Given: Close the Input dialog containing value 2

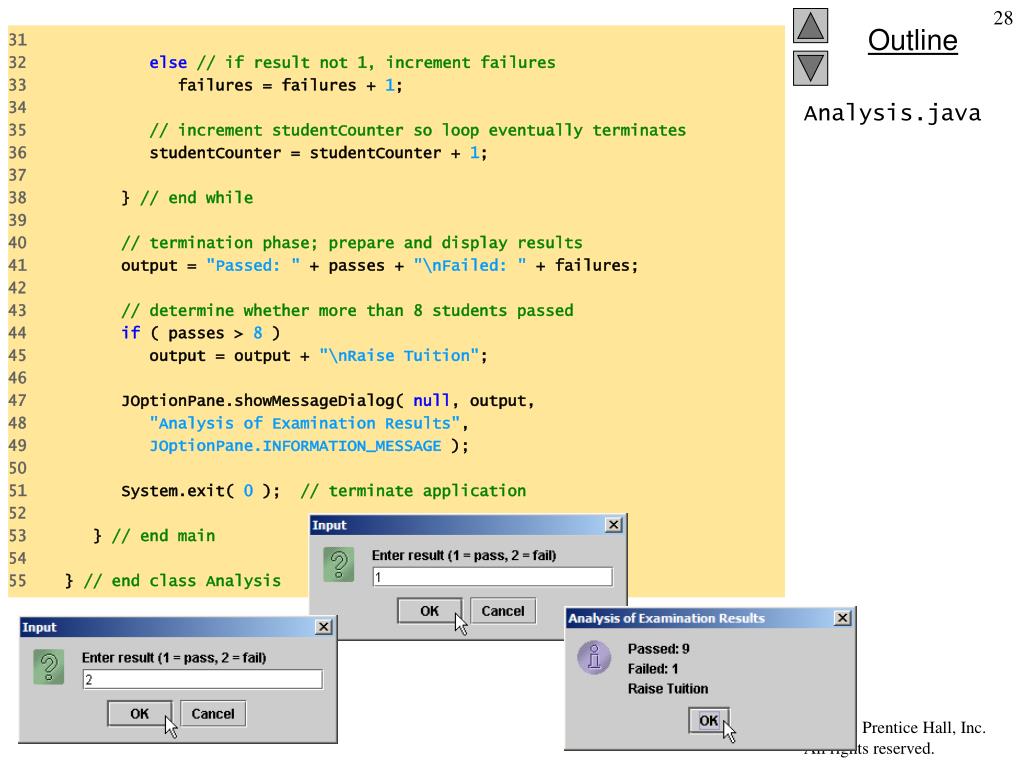Looking at the screenshot, I should (323, 627).
